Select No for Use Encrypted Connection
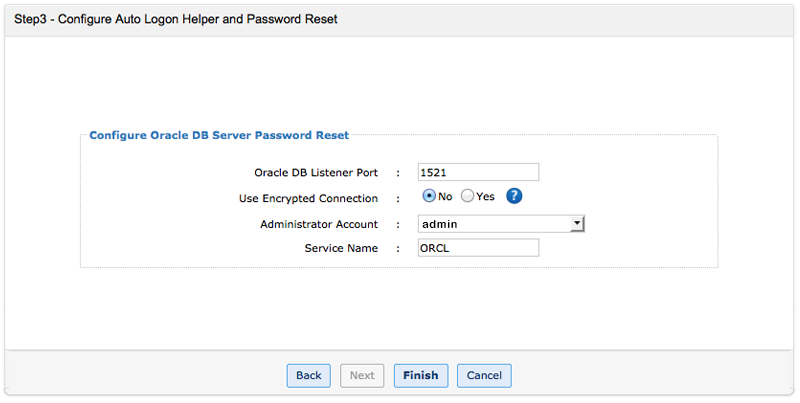This screenshot has height=403, width=800. pyautogui.click(x=429, y=196)
